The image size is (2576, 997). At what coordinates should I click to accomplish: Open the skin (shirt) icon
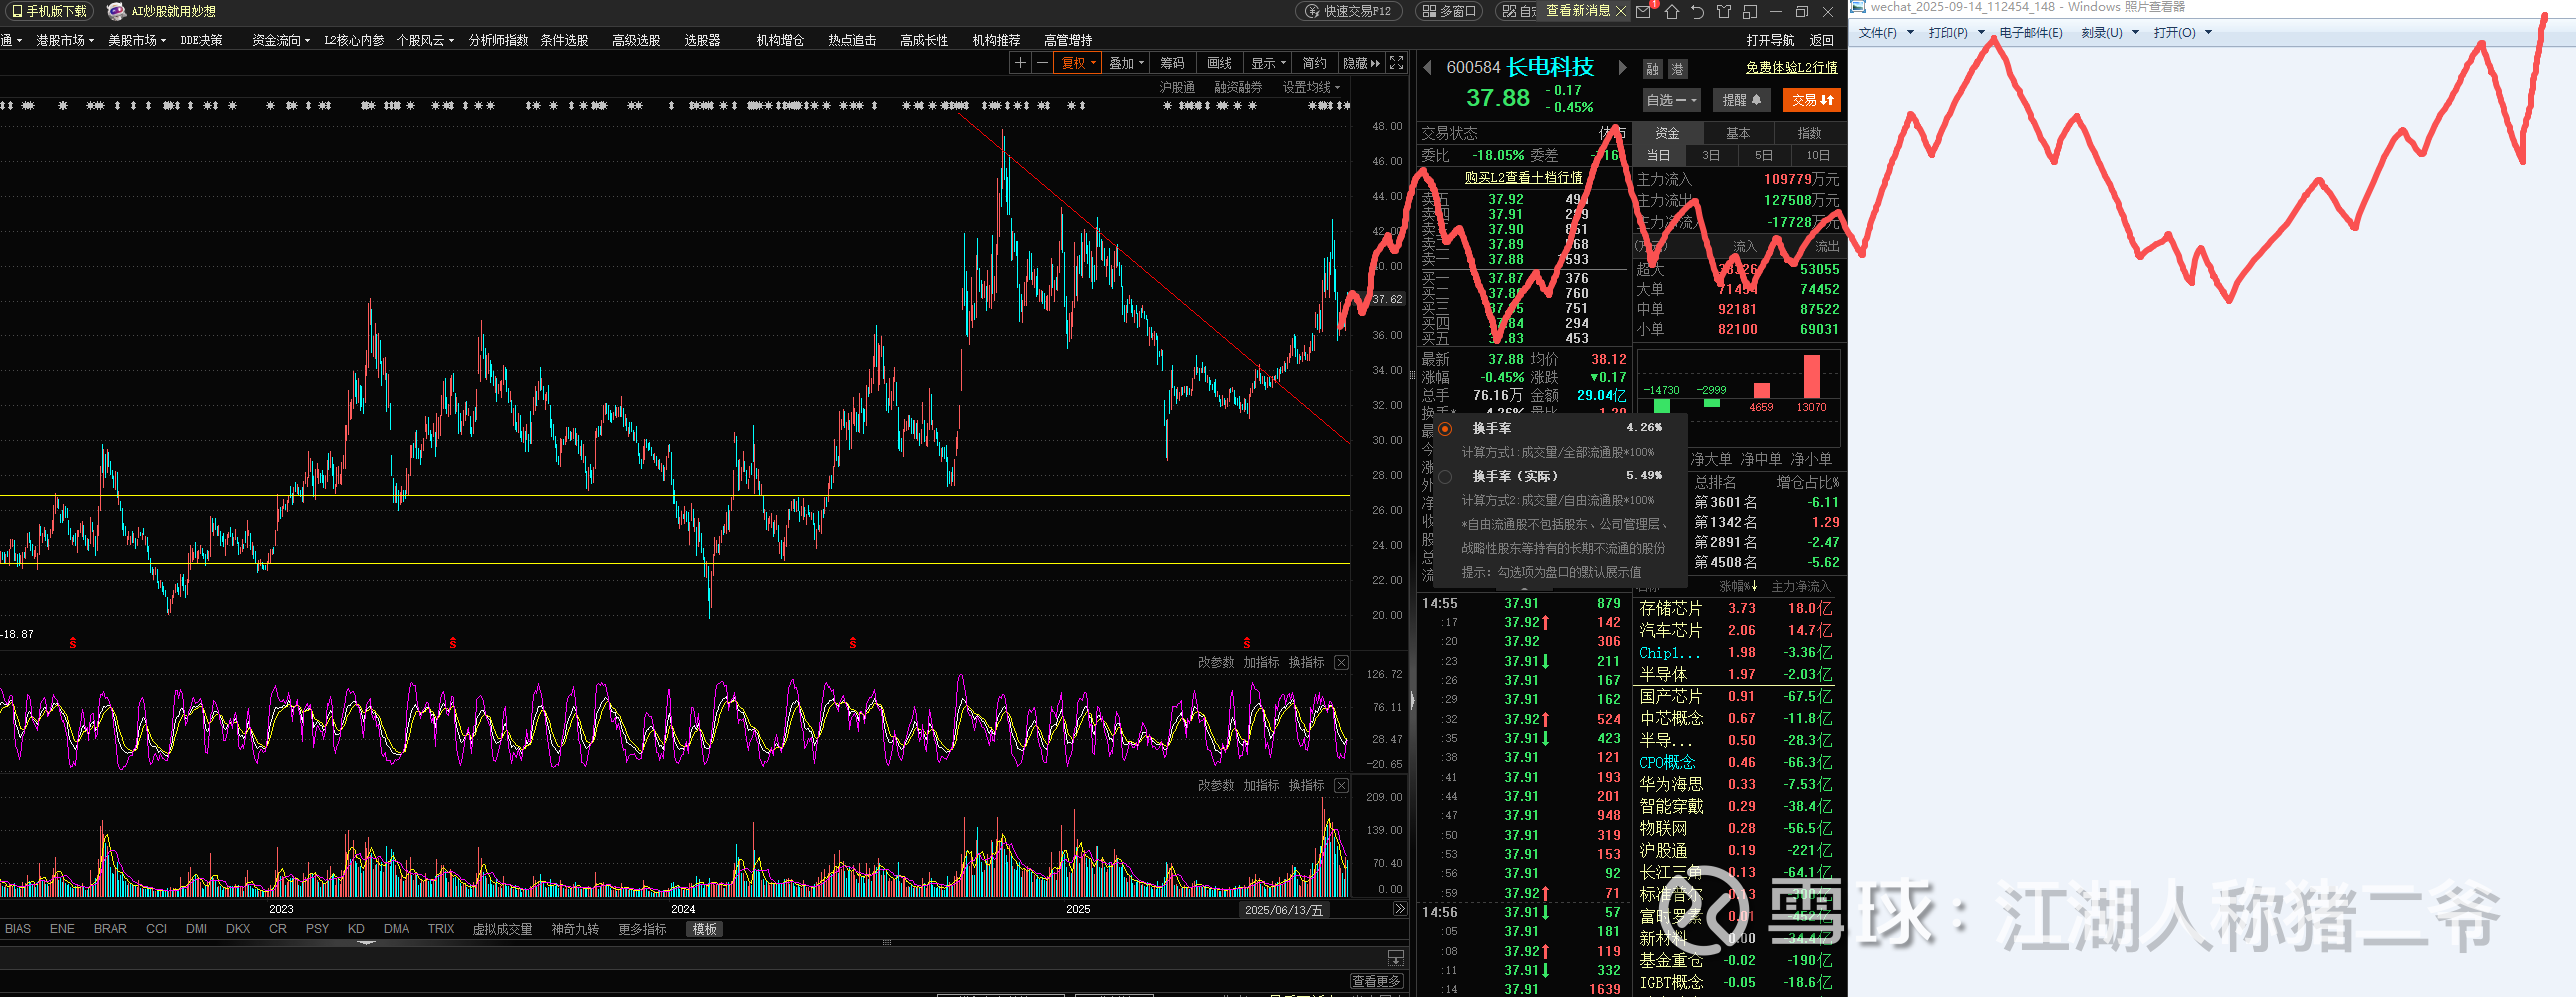tap(1723, 12)
